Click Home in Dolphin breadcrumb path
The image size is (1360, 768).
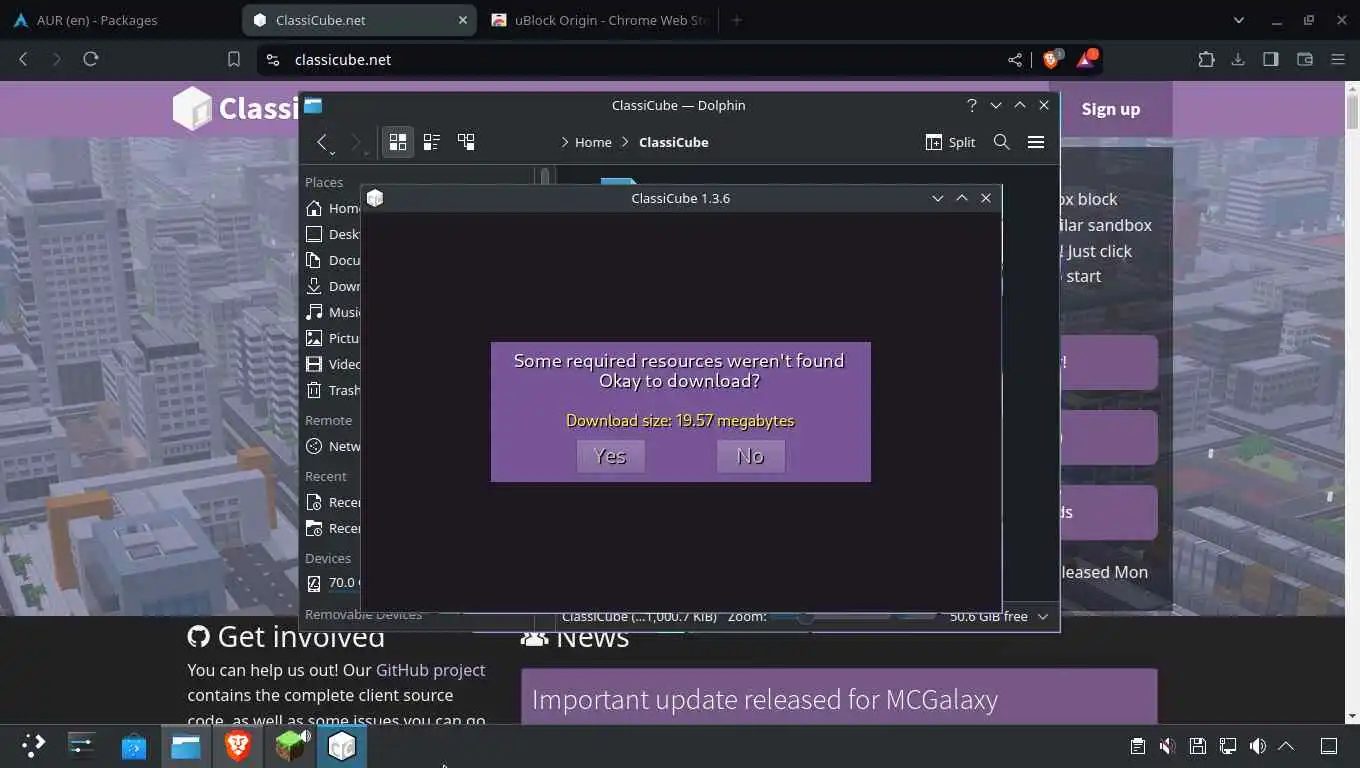coord(593,142)
